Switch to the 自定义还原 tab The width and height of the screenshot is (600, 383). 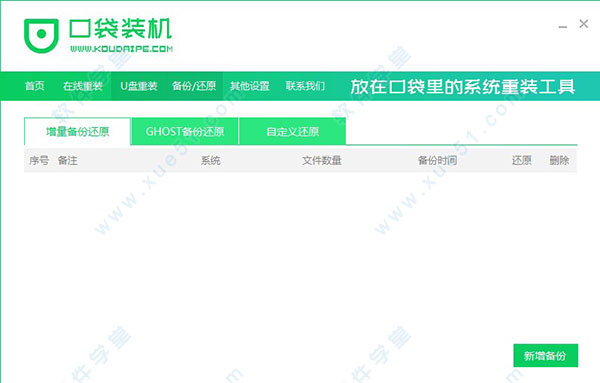coord(292,132)
